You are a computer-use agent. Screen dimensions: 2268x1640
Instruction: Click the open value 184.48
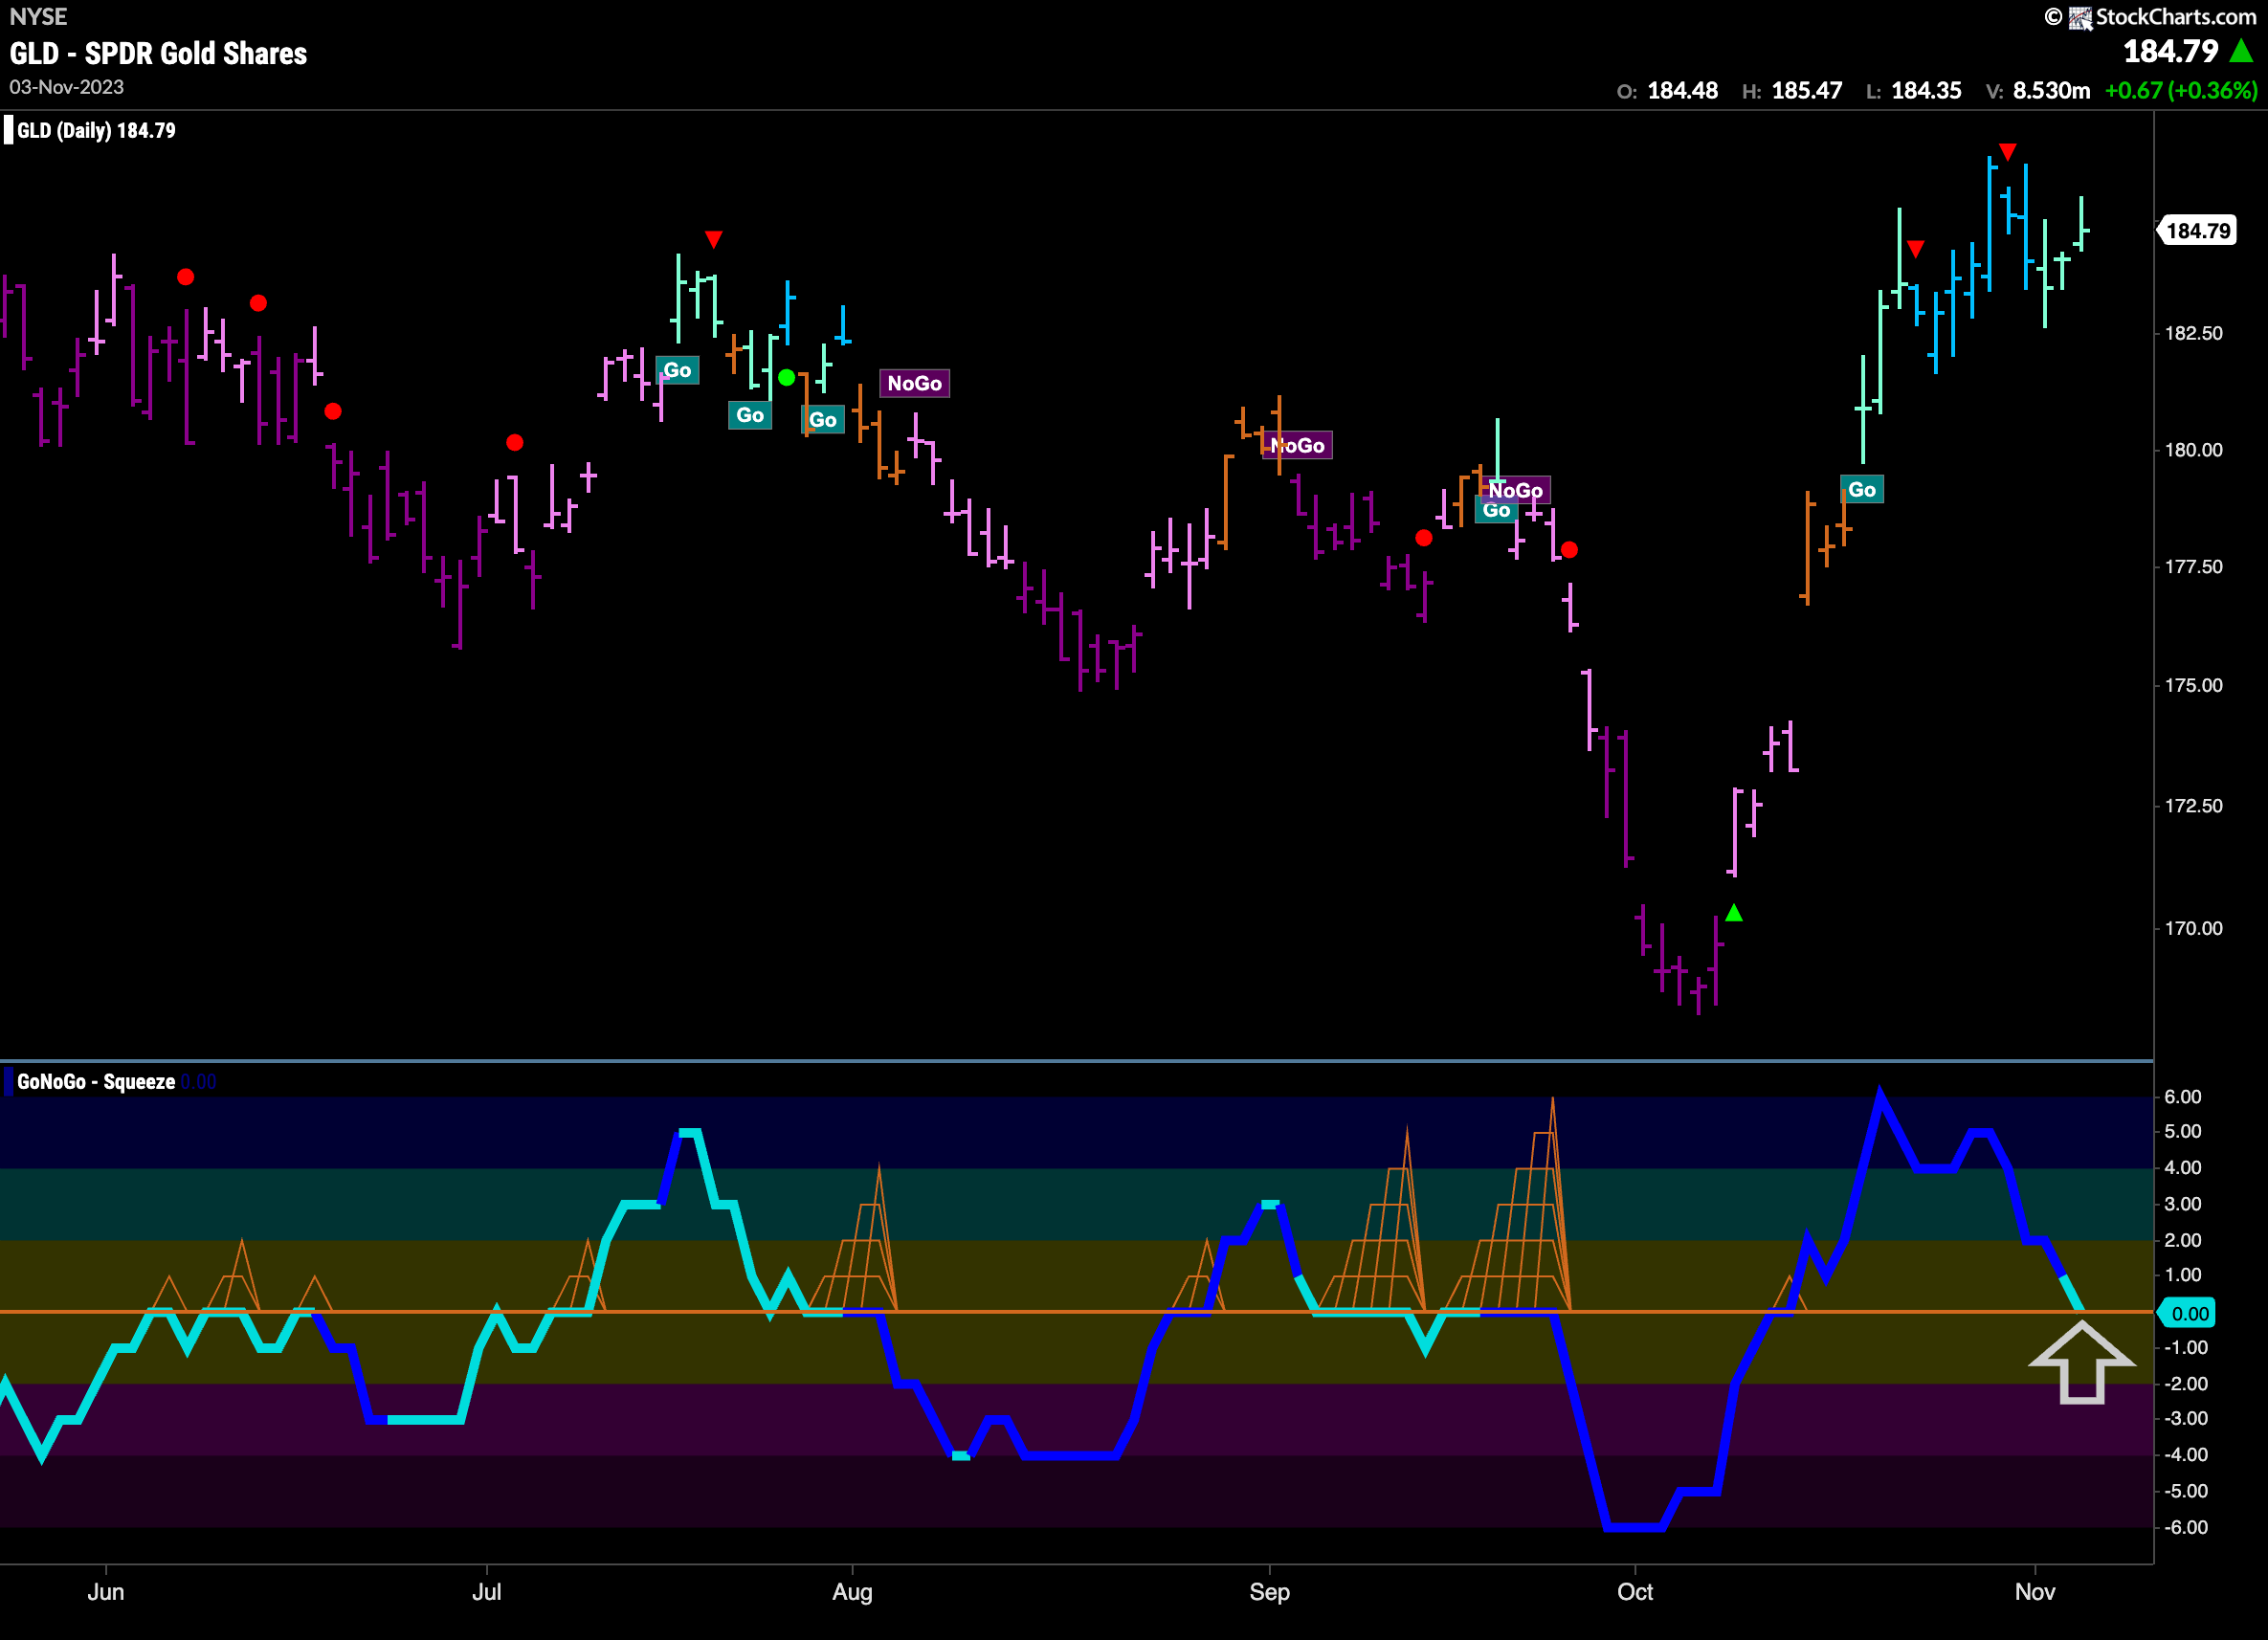(x=1683, y=91)
